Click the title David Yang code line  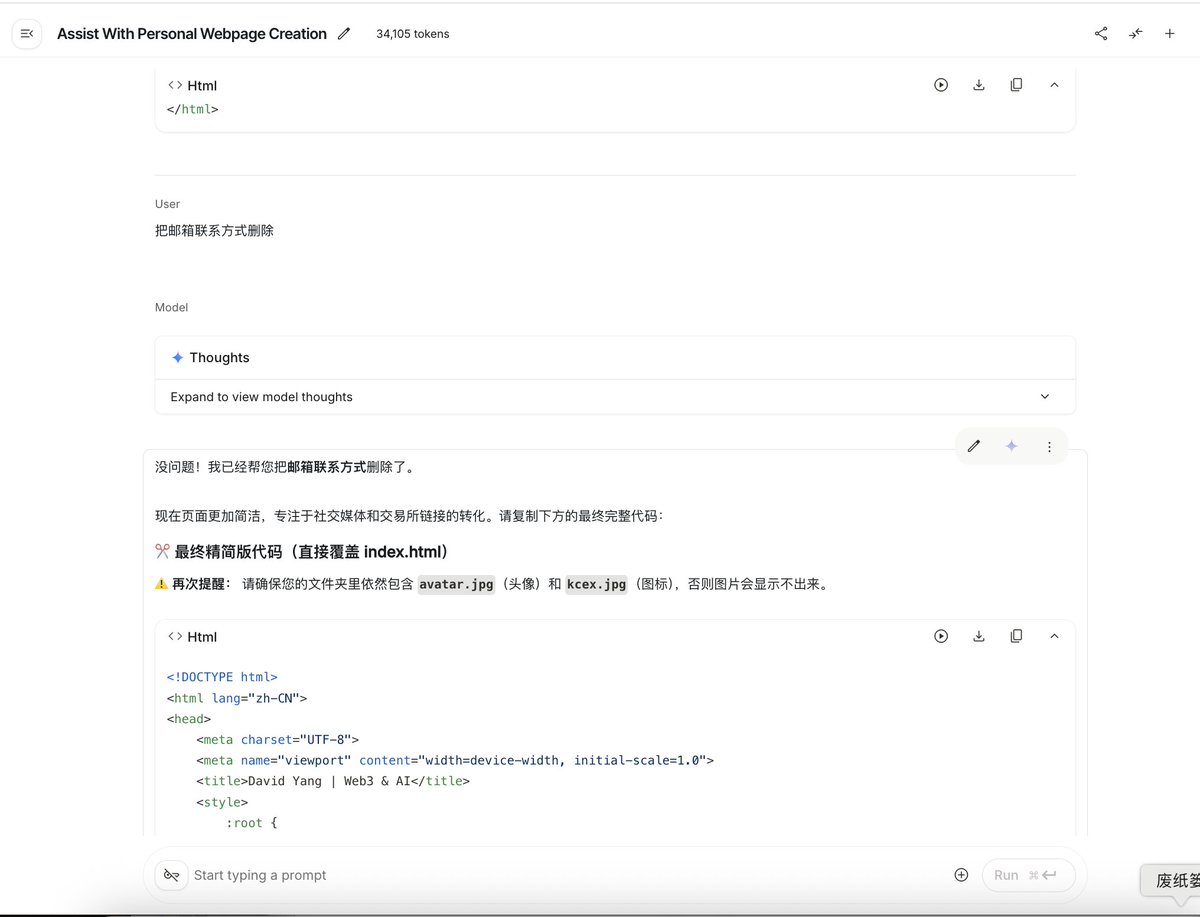[333, 781]
